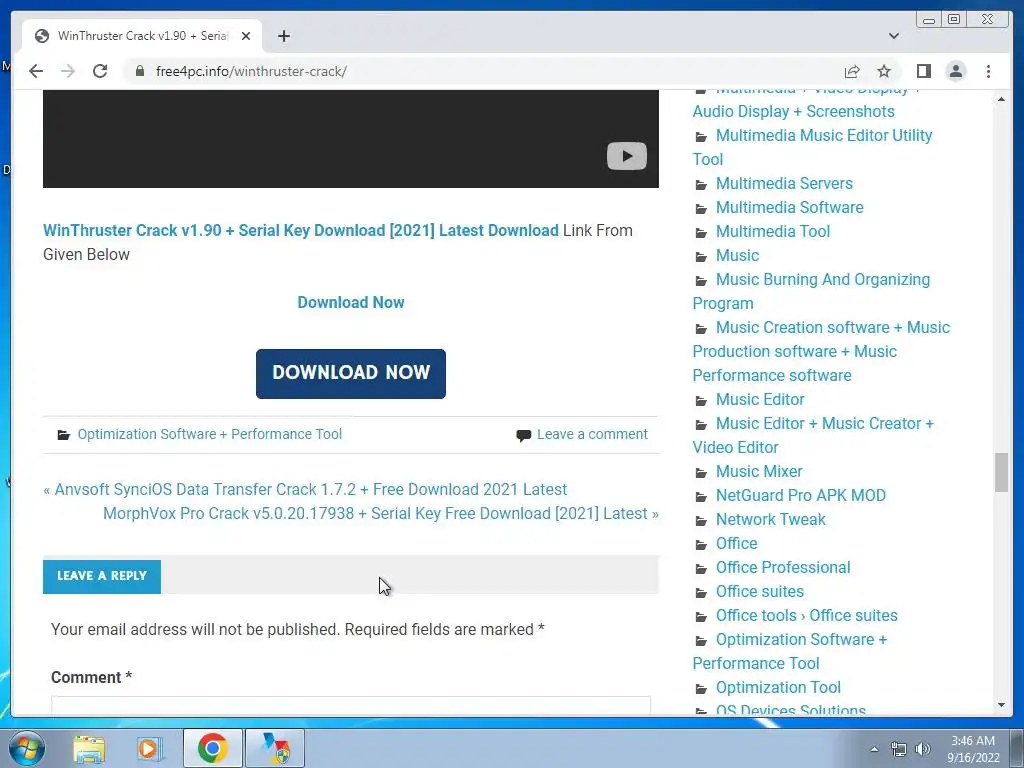Open MorphVox Pro Crack next post link
1024x768 pixels.
375,513
